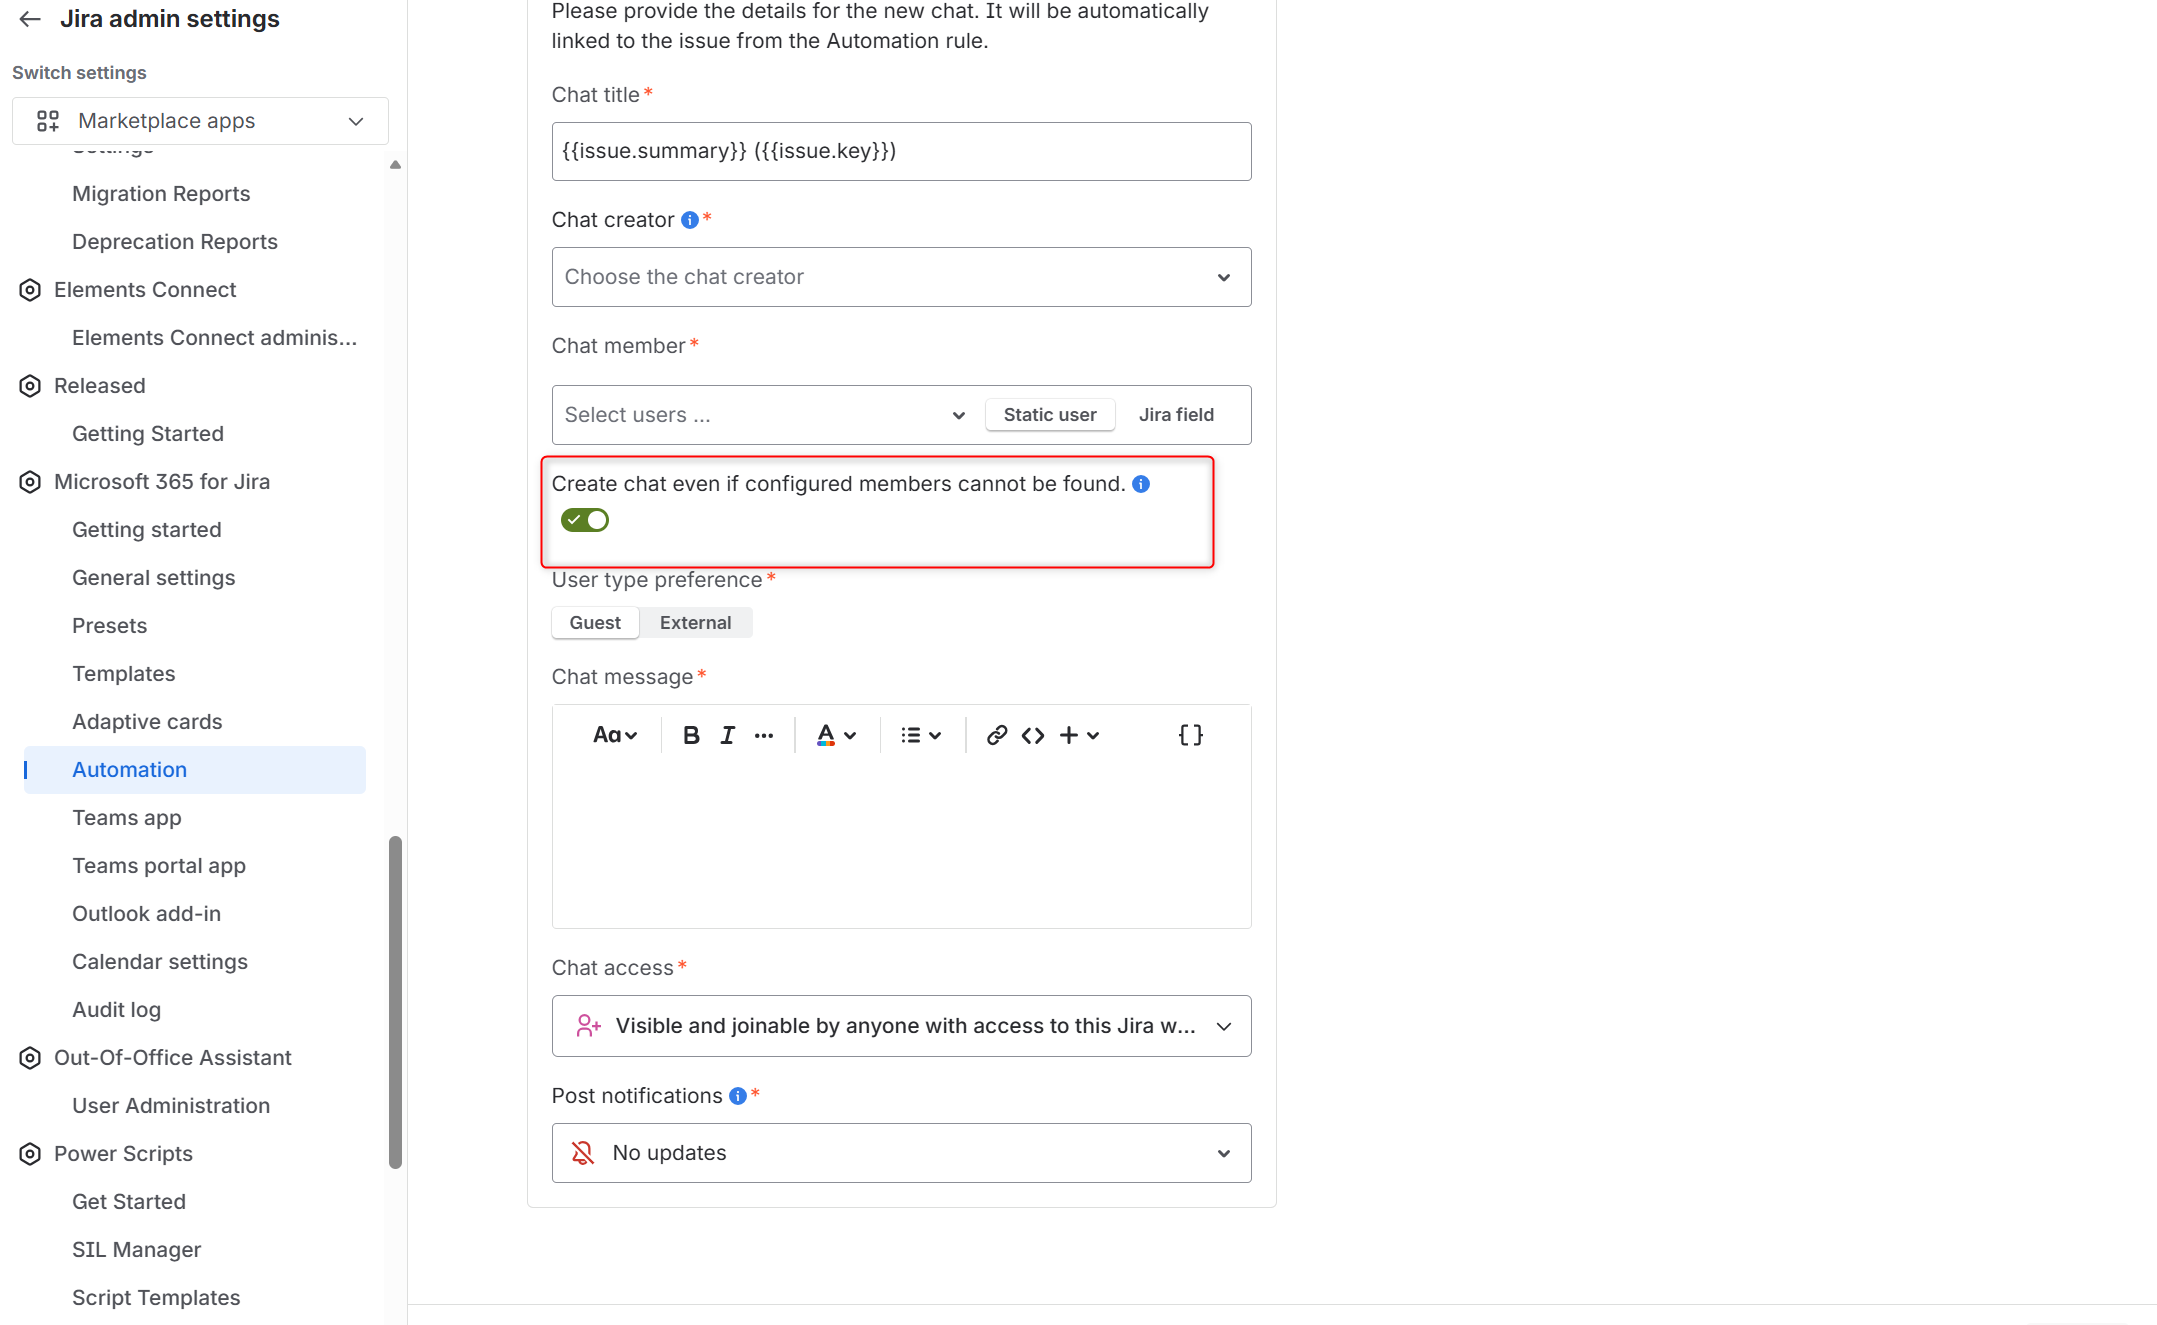
Task: Insert a link in chat message
Action: pyautogui.click(x=996, y=736)
